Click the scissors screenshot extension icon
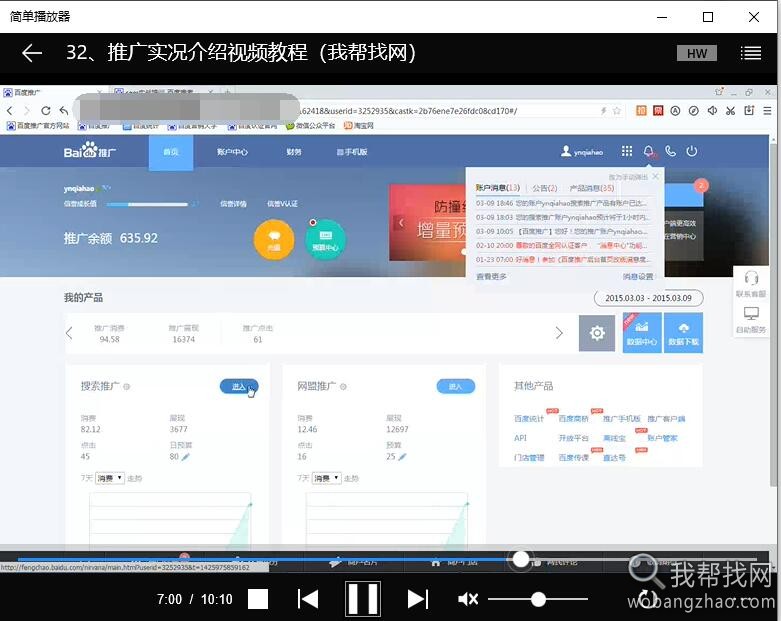This screenshot has height=621, width=781. [730, 111]
